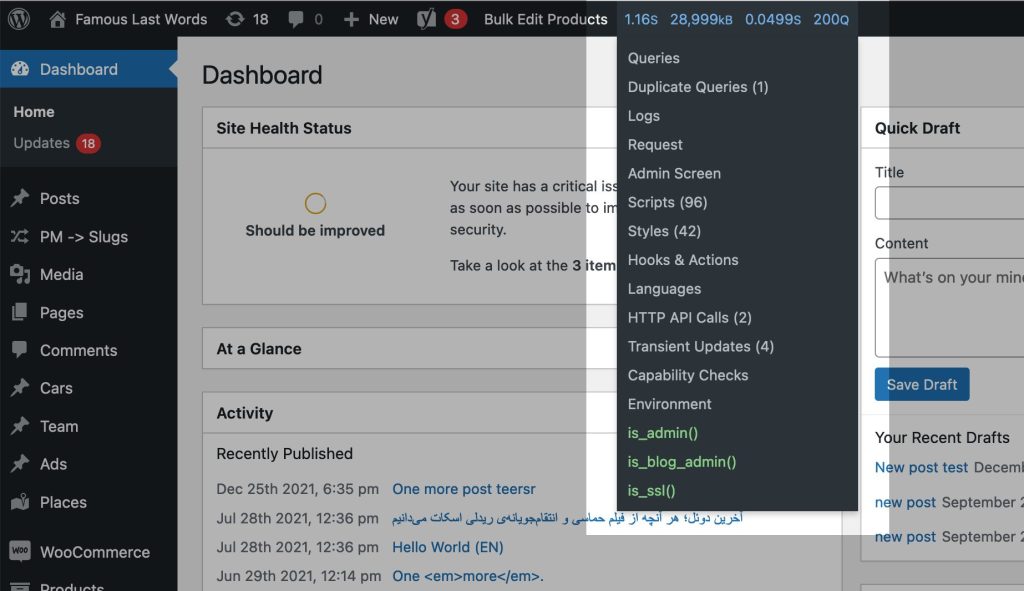The image size is (1024, 591).
Task: Click the Media library icon
Action: point(20,274)
